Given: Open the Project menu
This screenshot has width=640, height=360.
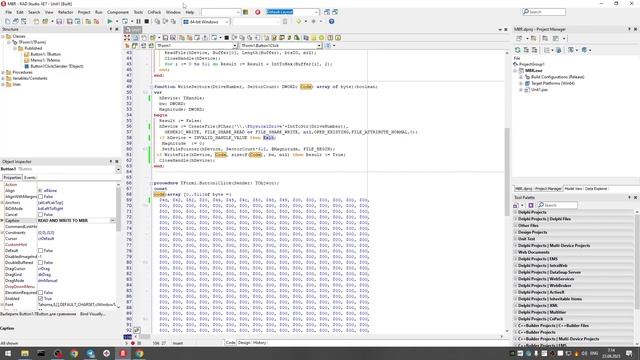Looking at the screenshot, I should 84,12.
